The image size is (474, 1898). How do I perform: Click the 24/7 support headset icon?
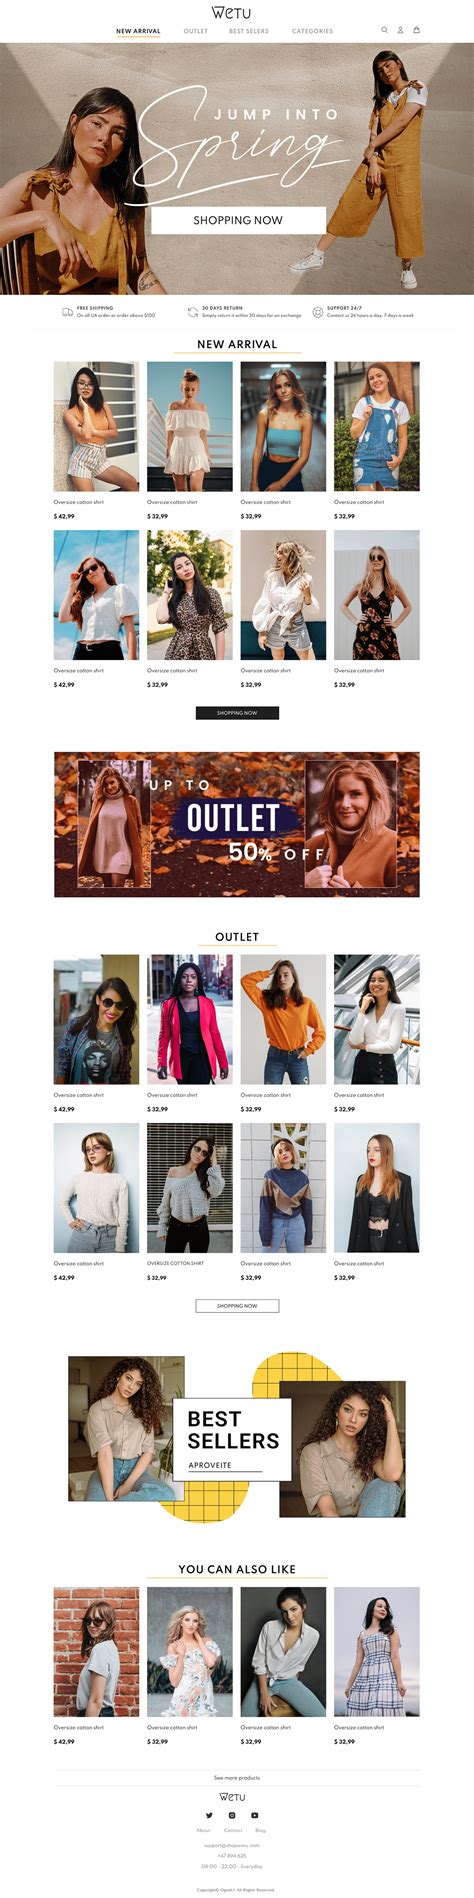tap(318, 312)
